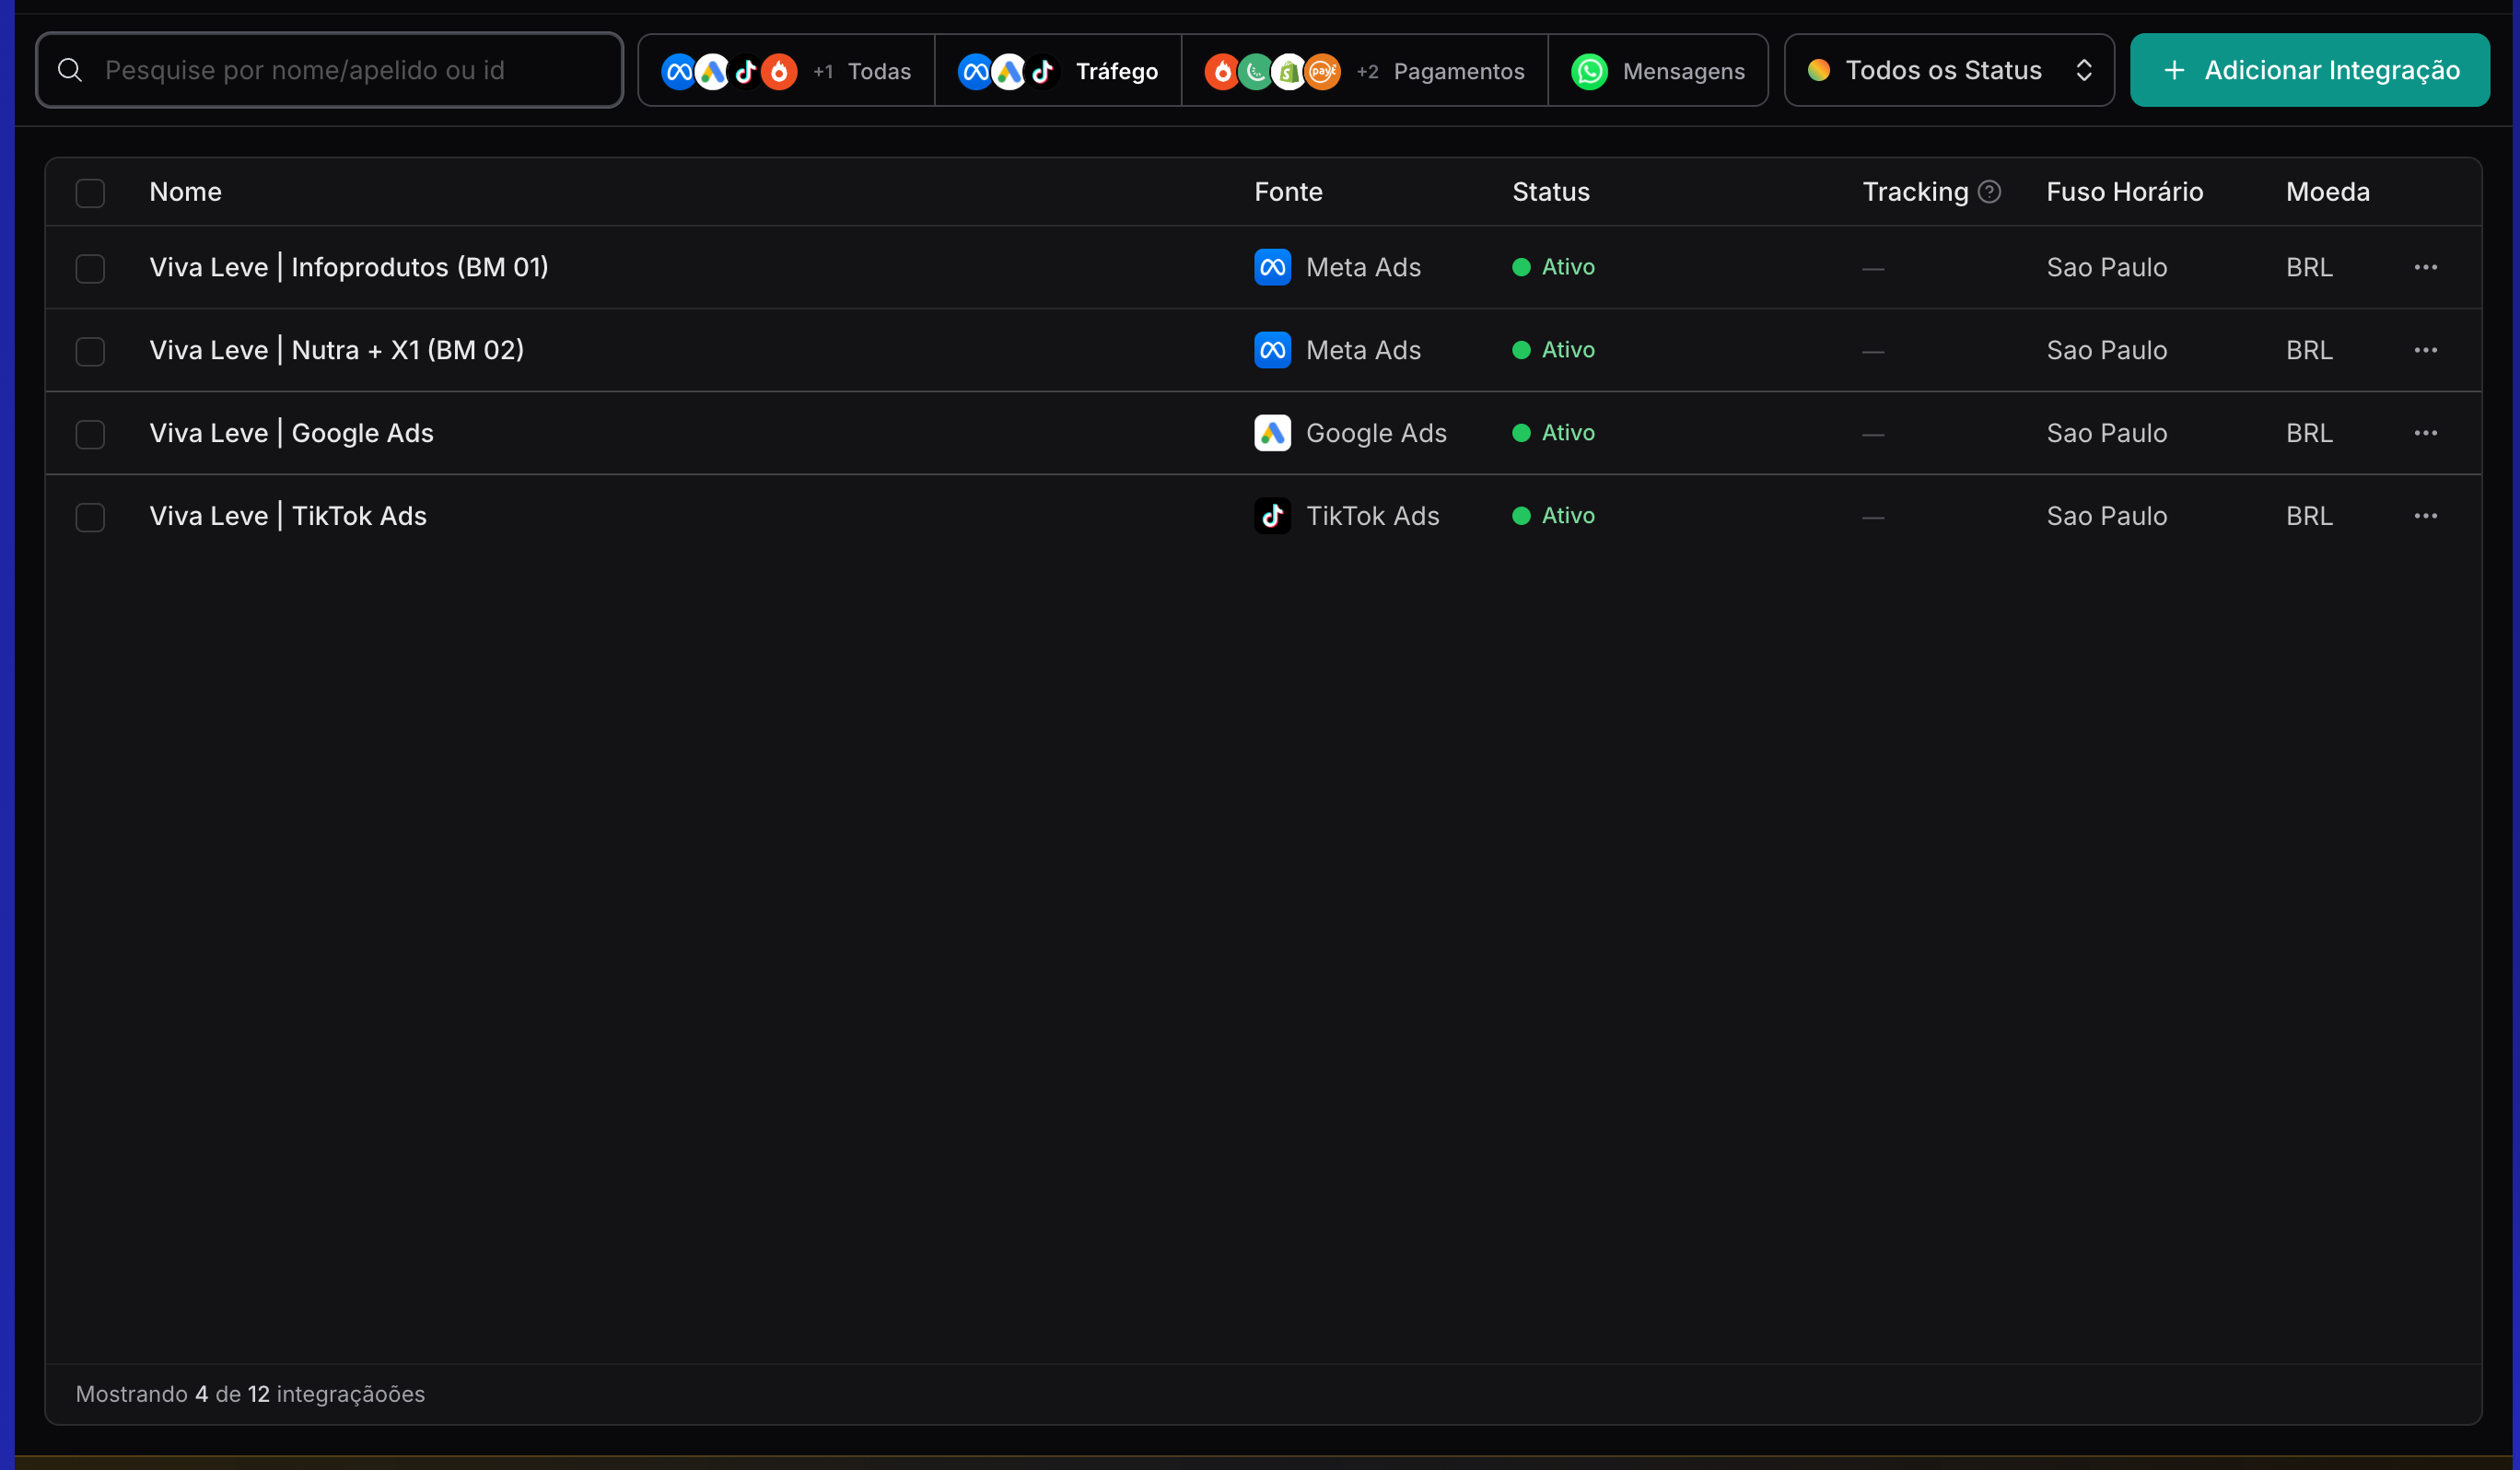The image size is (2520, 1470).
Task: Click name Viva Leve | Infoprodutos (BM 01)
Action: point(348,267)
